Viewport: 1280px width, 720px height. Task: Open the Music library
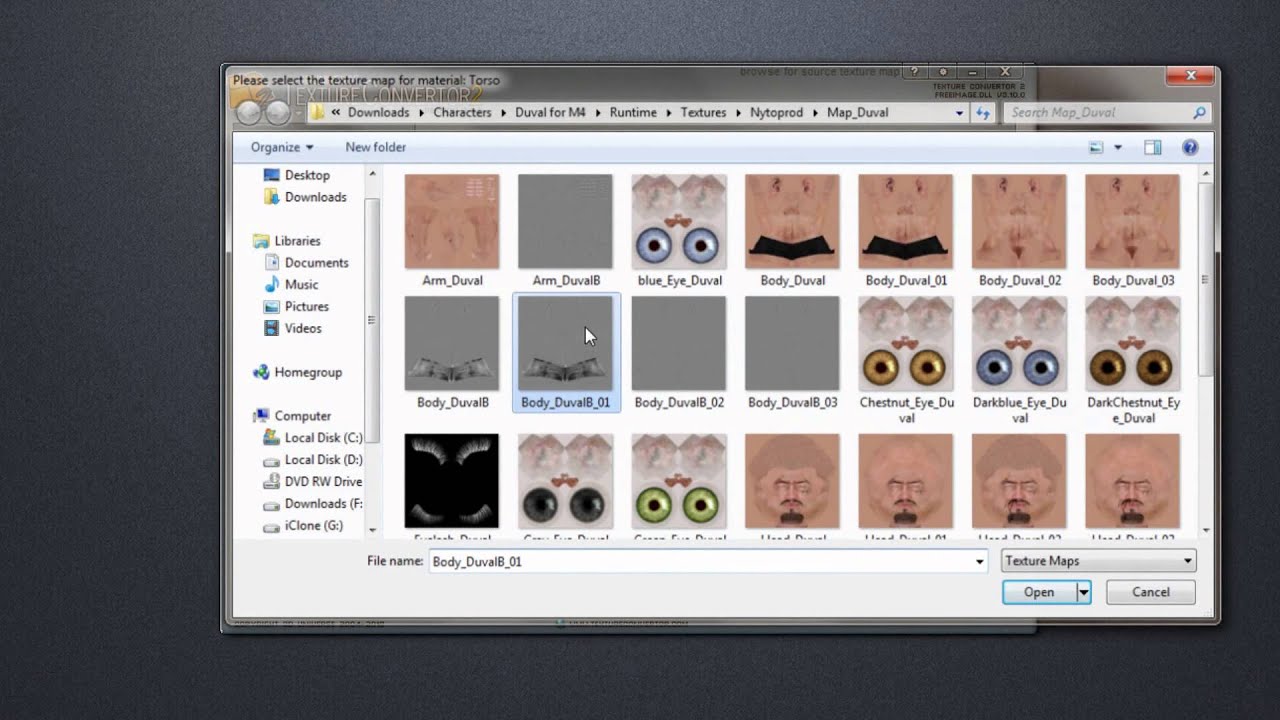[290, 285]
